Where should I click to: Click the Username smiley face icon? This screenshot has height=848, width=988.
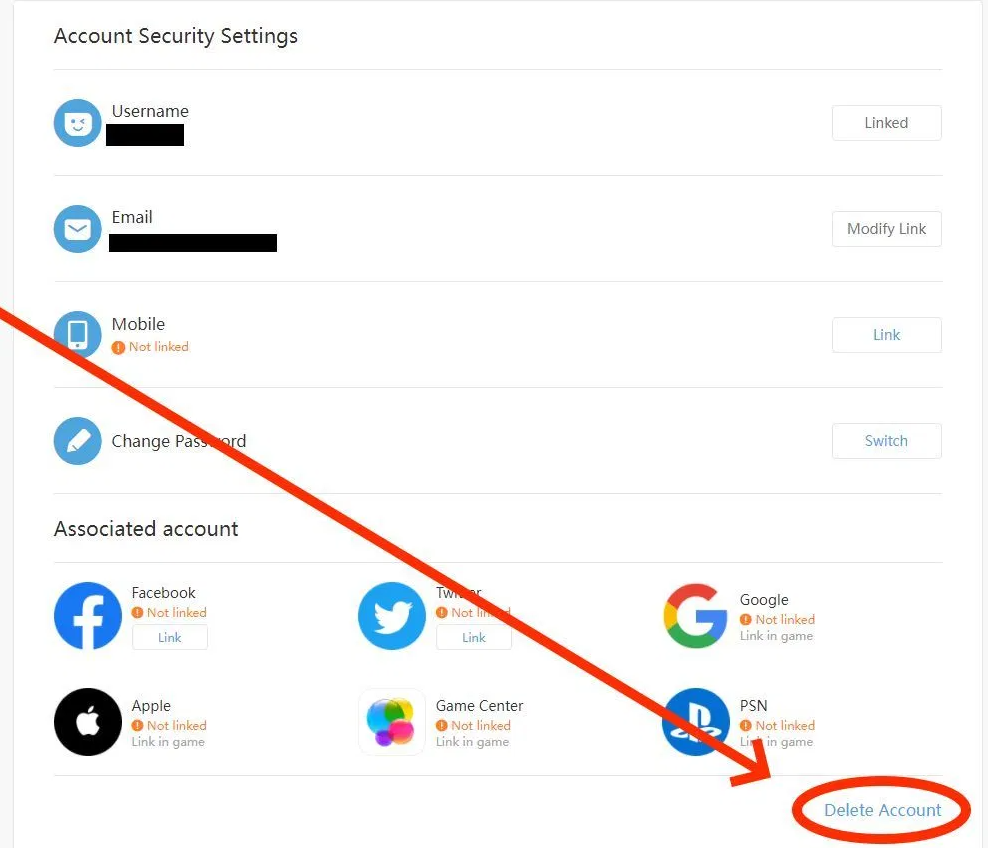coord(78,123)
